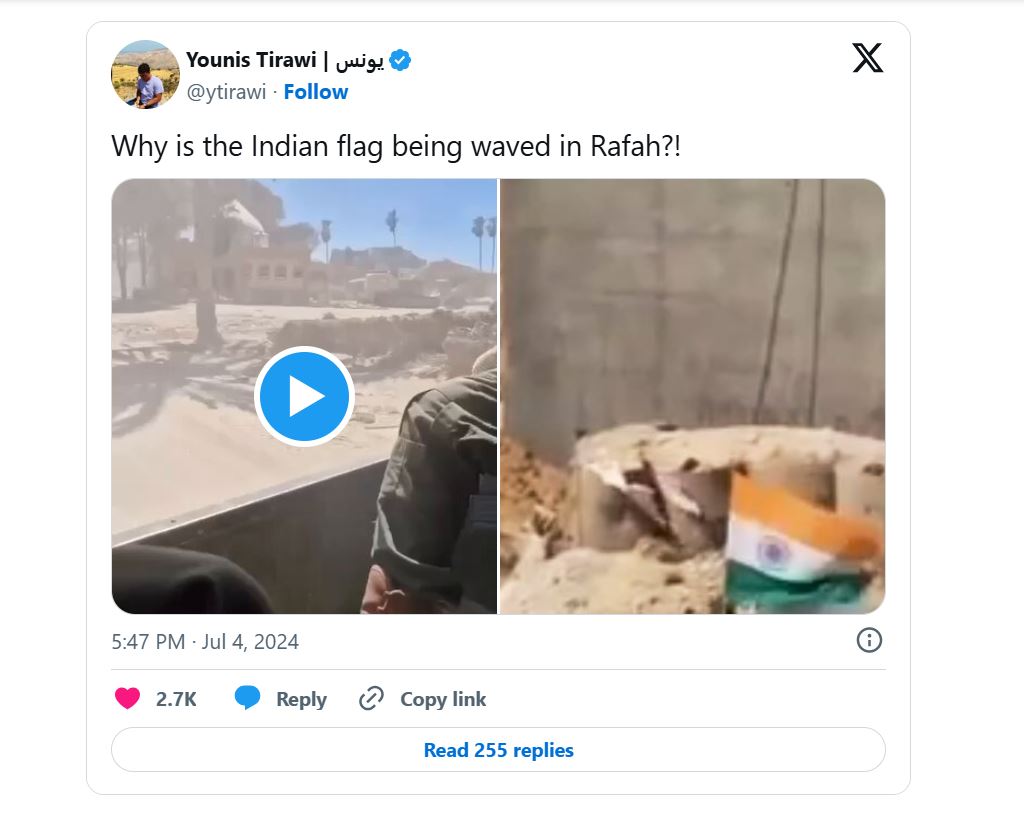Open the @ytirawi handle link
This screenshot has width=1024, height=819.
[x=227, y=92]
